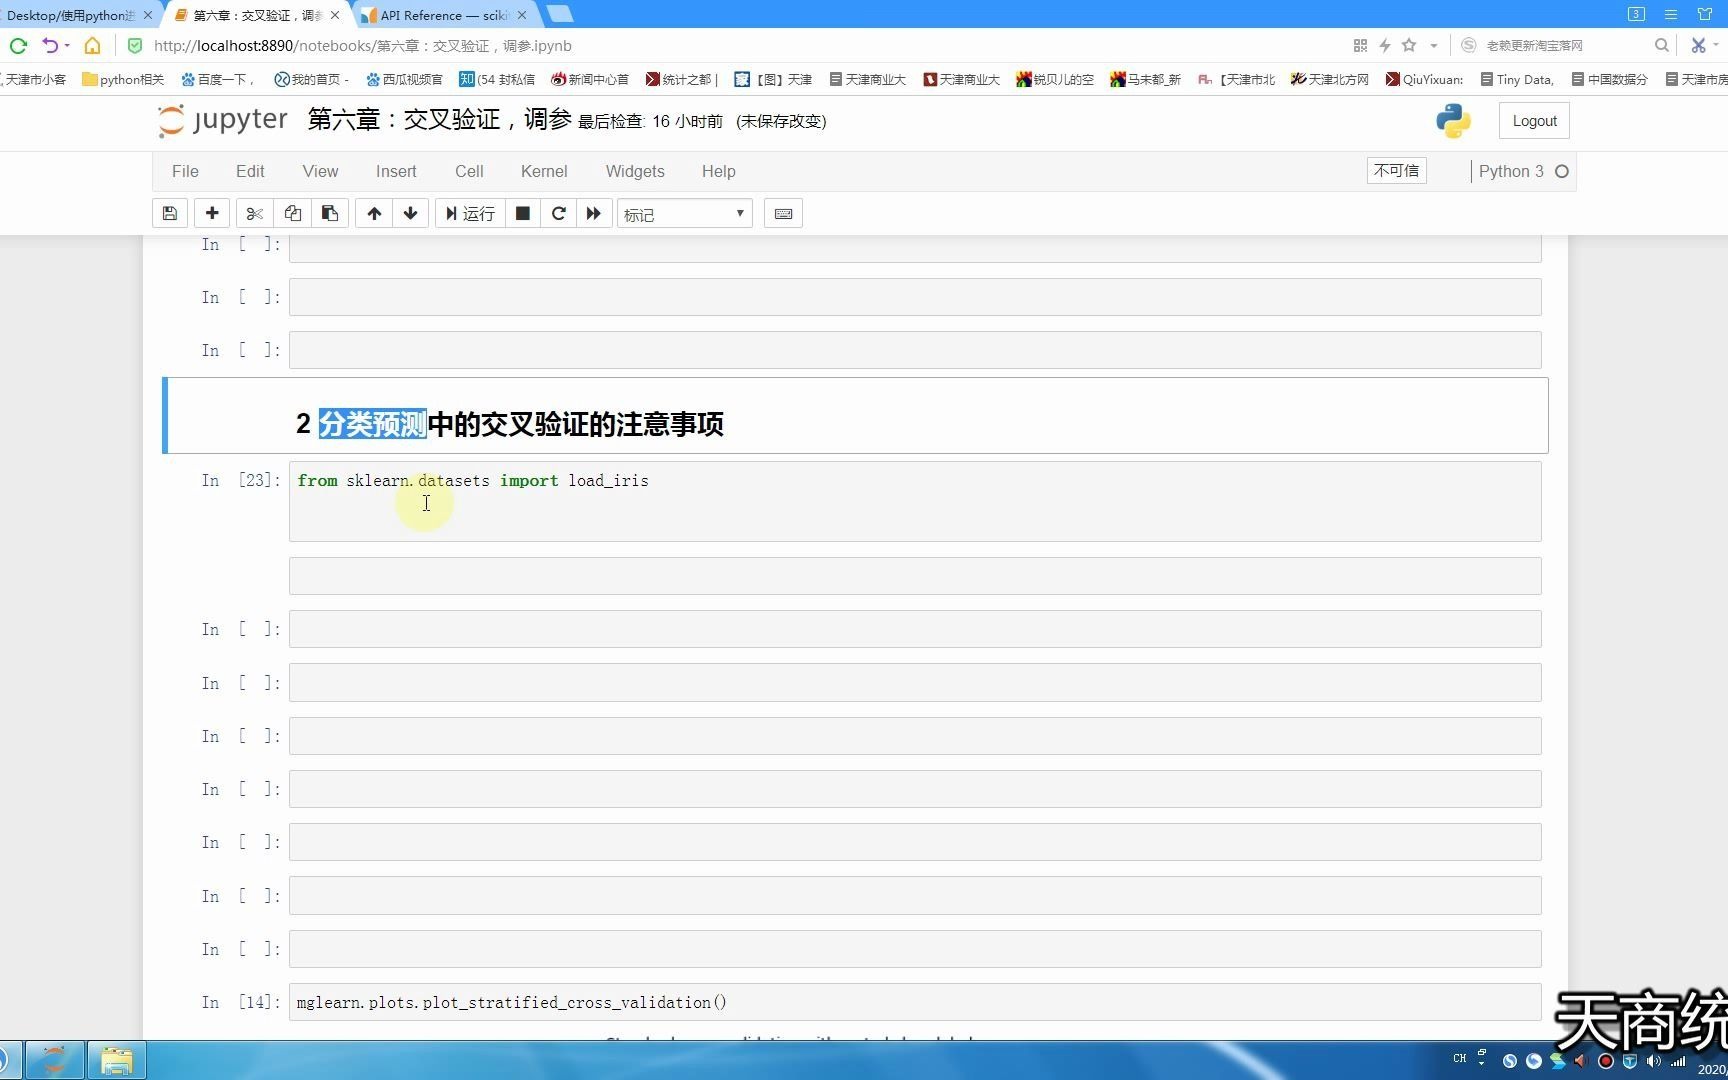Click the Jupyter logo
This screenshot has height=1080, width=1728.
click(223, 120)
